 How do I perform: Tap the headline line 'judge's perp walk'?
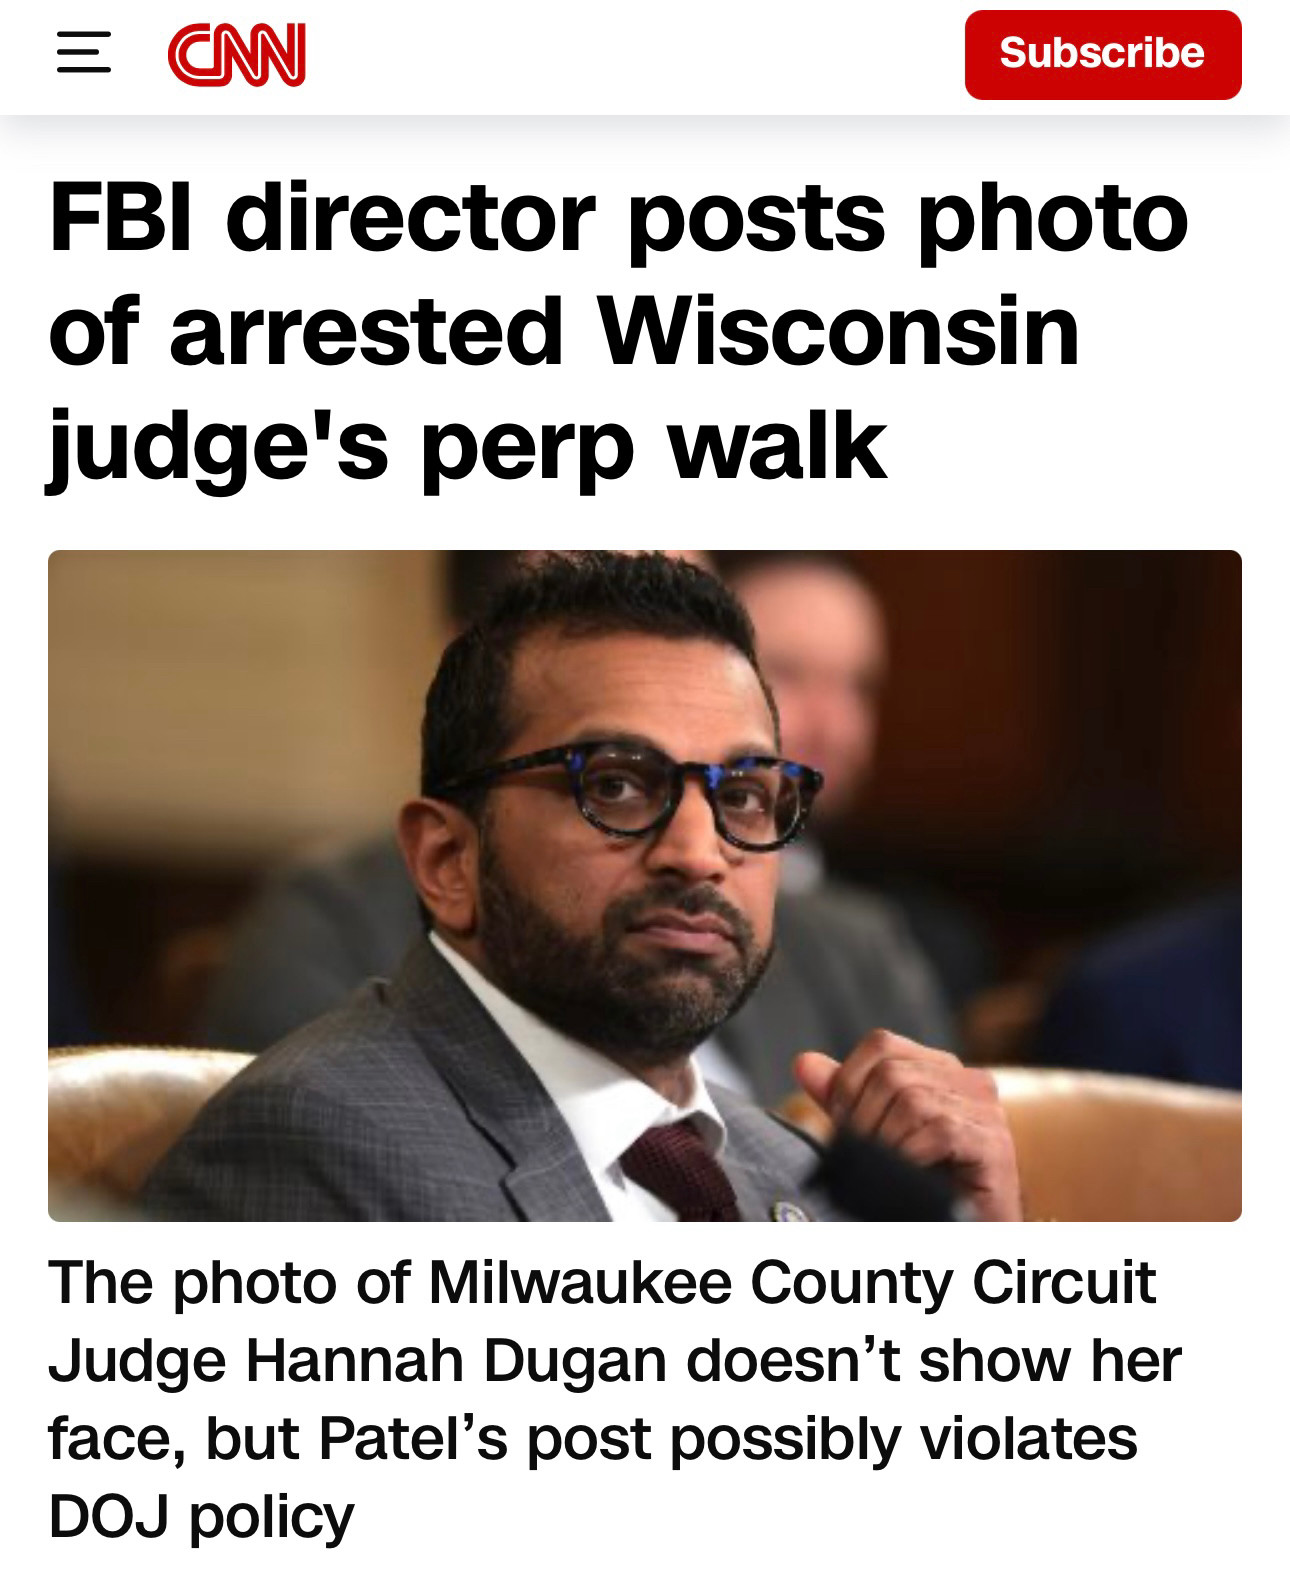coord(467,443)
